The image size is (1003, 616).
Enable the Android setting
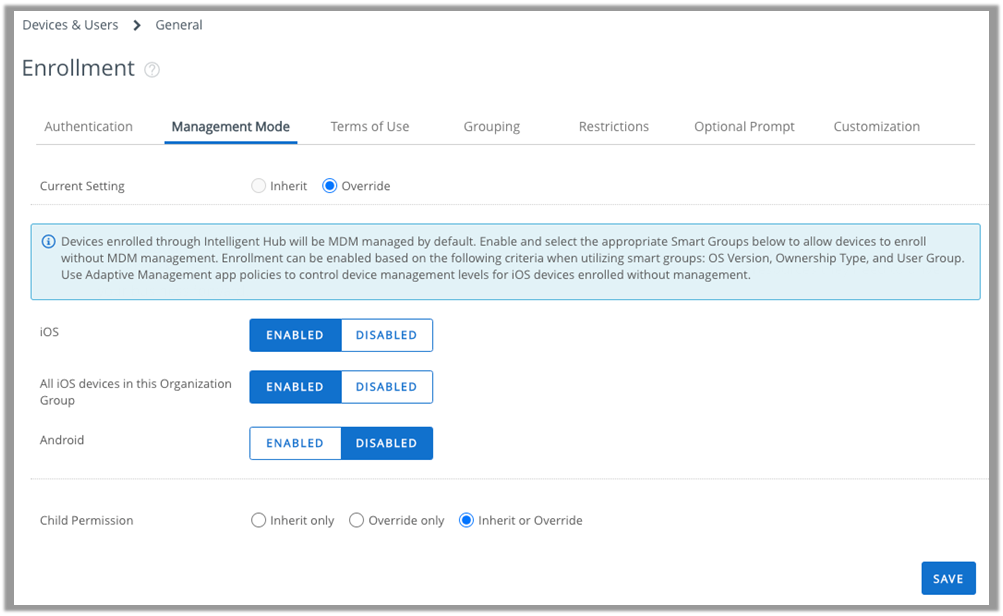coord(295,443)
